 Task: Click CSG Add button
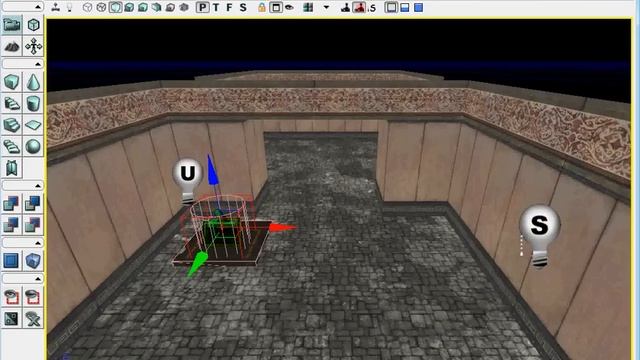(11, 203)
